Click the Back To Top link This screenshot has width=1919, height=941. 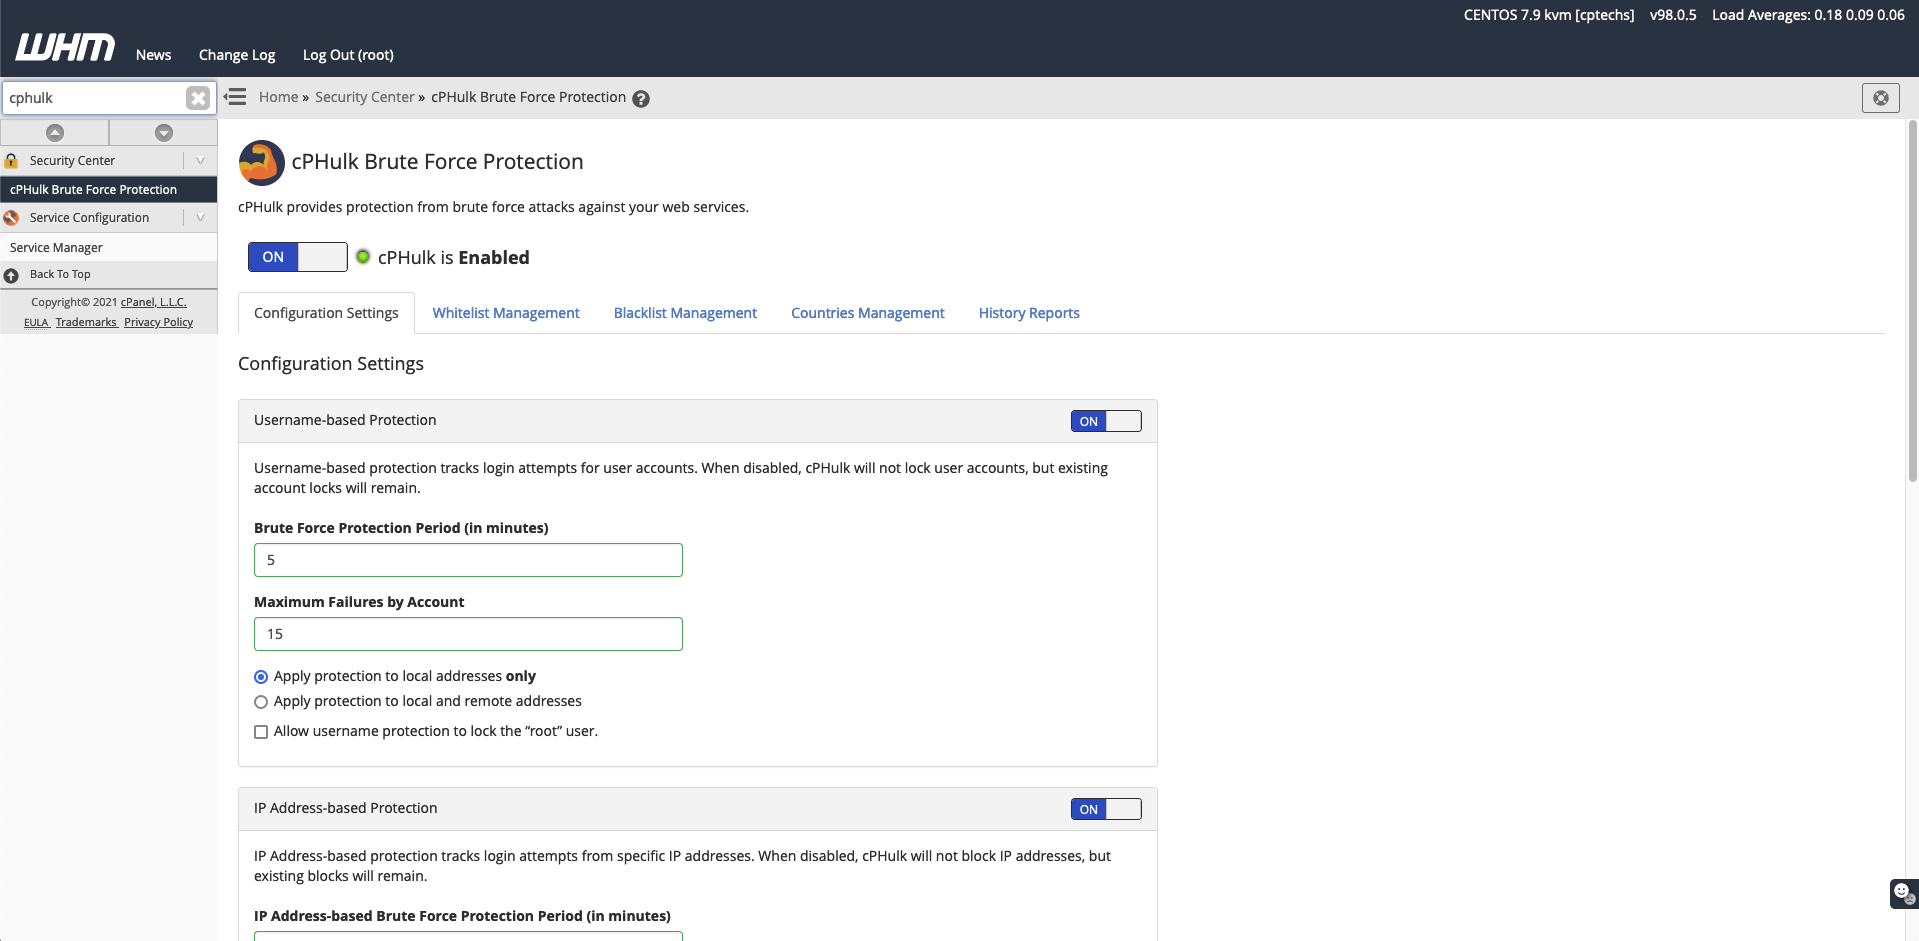pos(60,275)
